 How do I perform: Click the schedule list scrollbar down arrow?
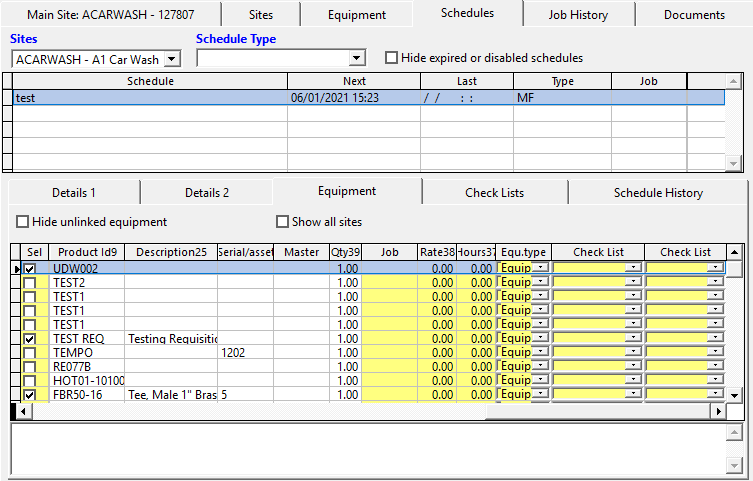tap(735, 163)
